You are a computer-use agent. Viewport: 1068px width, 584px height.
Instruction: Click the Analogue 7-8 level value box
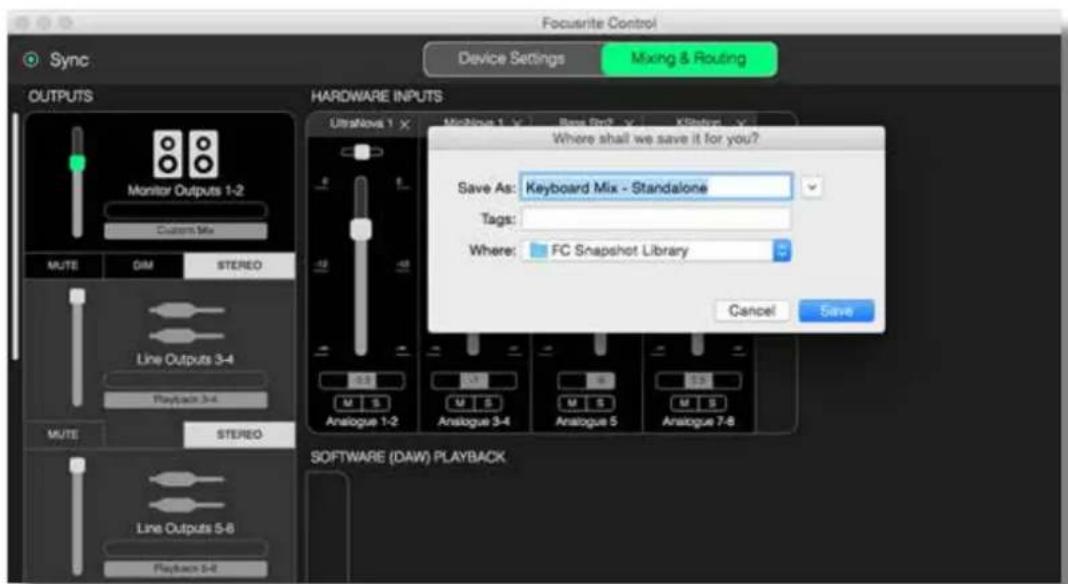pyautogui.click(x=698, y=380)
